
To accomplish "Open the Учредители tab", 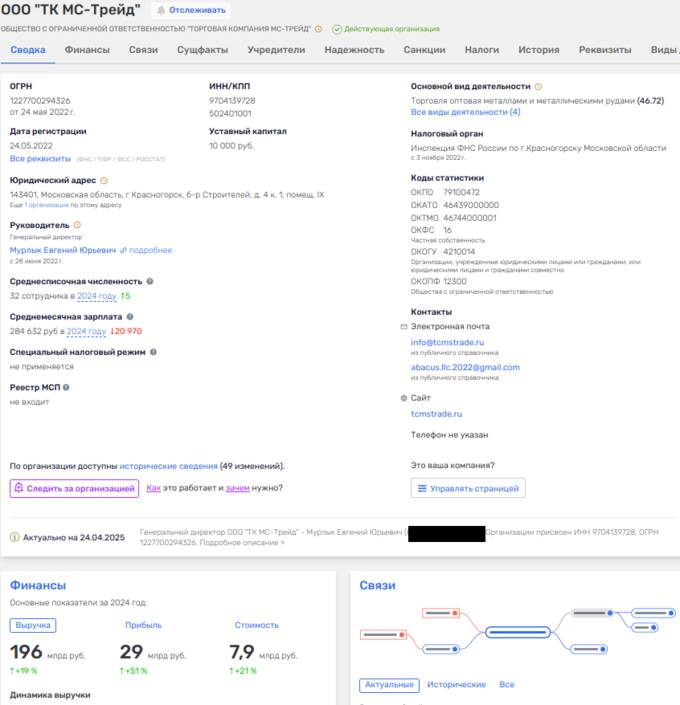I will pos(276,50).
